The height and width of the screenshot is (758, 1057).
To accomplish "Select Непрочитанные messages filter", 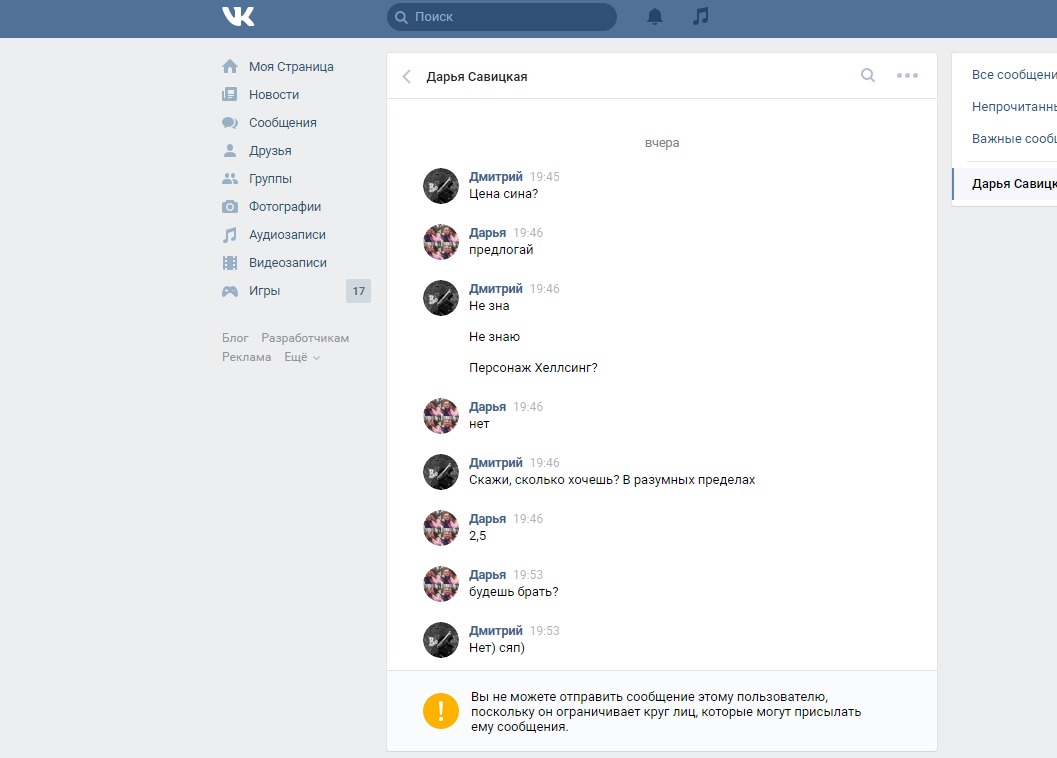I will pos(1014,107).
